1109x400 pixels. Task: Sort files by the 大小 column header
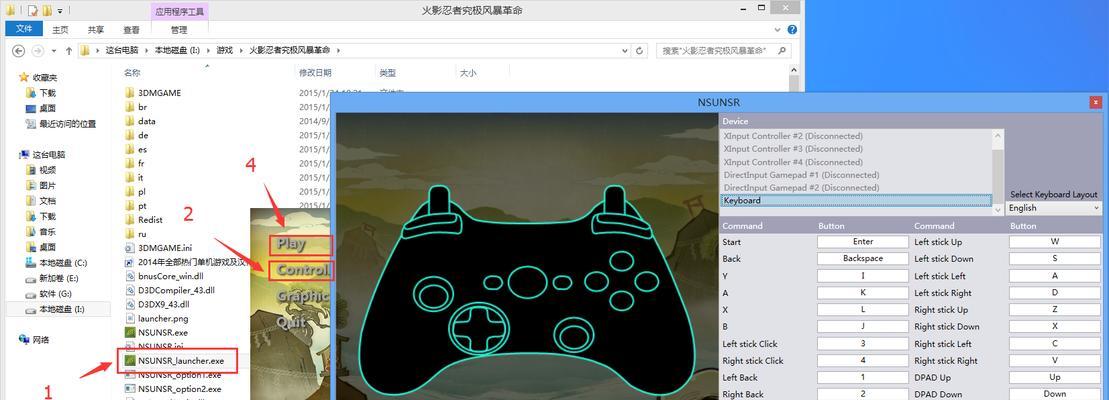pyautogui.click(x=468, y=73)
